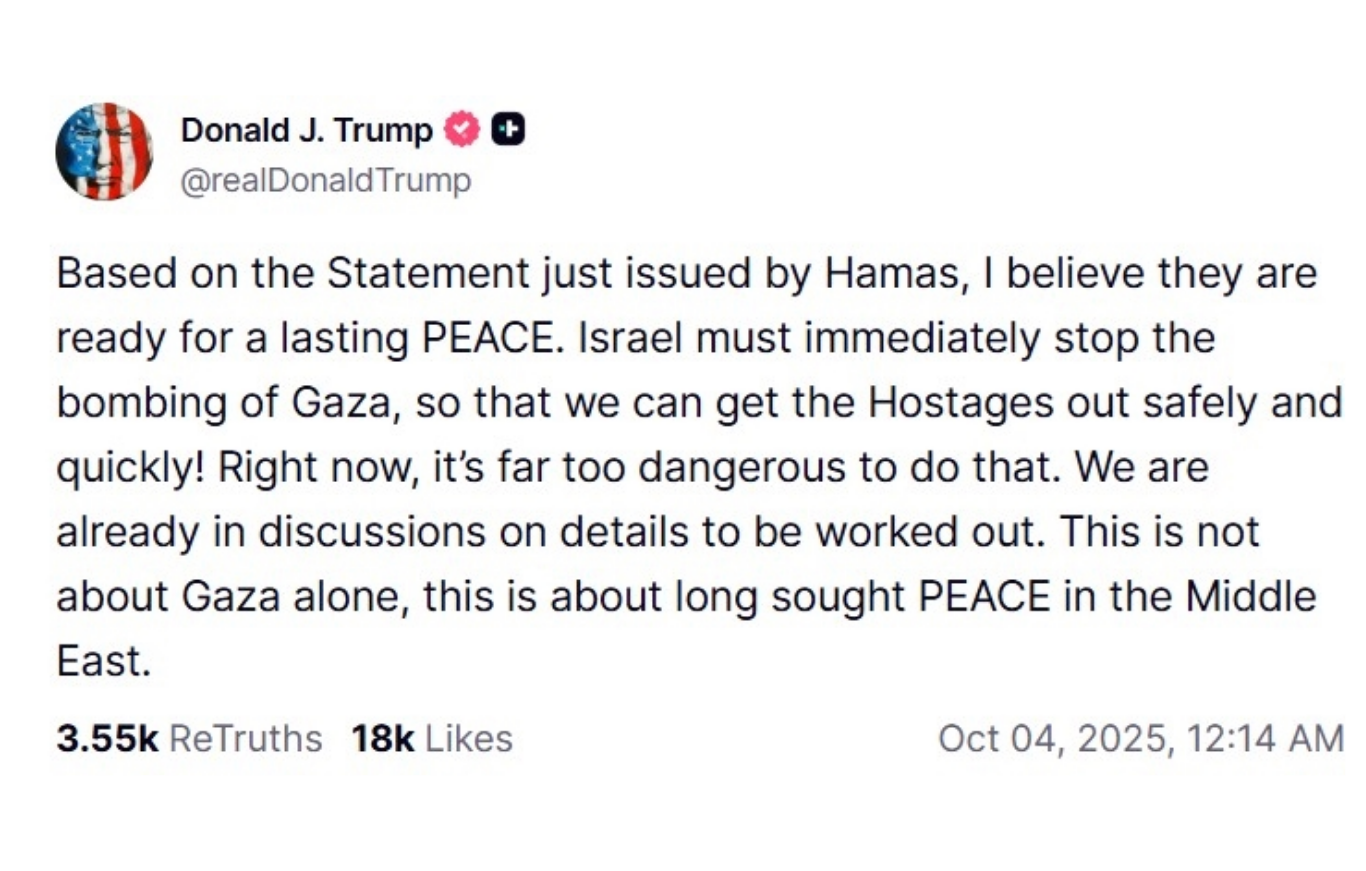This screenshot has width=1366, height=871.
Task: Open the flag-painted profile avatar
Action: (x=104, y=152)
